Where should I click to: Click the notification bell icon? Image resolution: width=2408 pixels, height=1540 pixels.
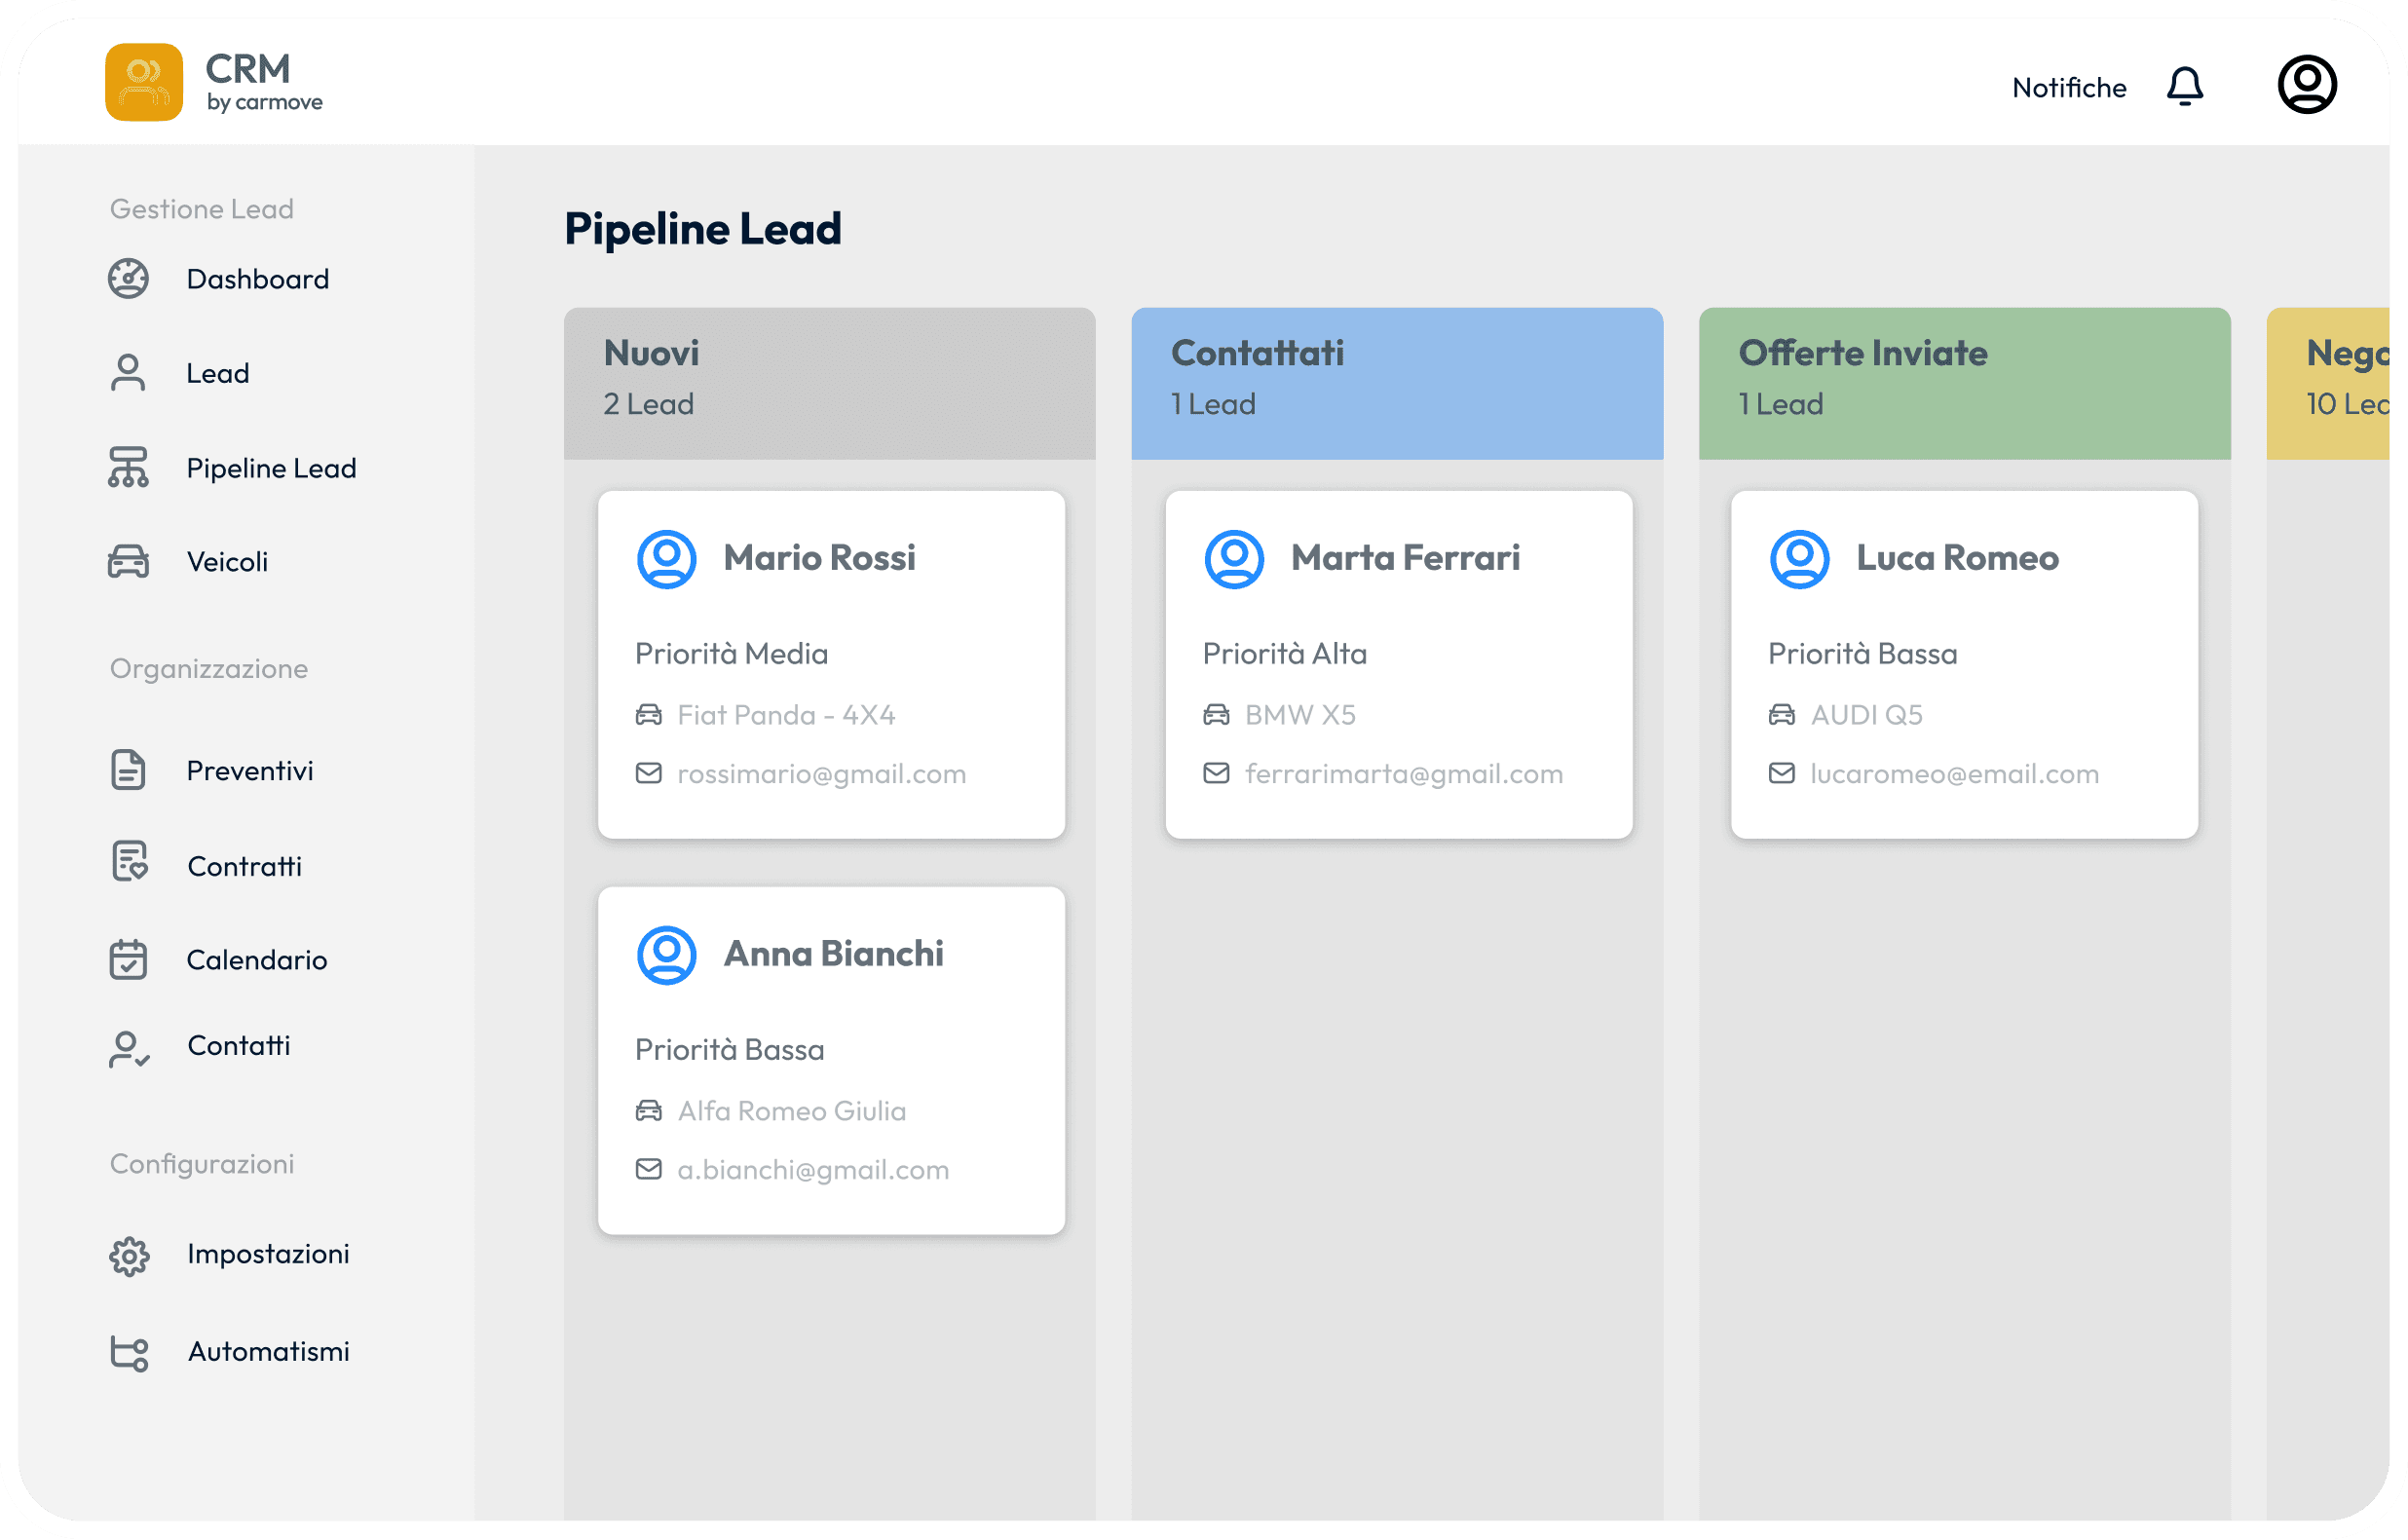pyautogui.click(x=2185, y=86)
